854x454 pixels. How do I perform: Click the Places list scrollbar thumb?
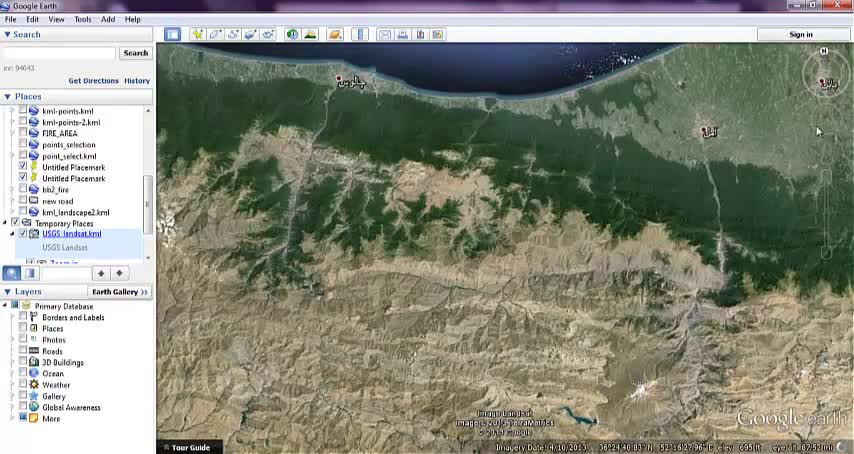147,204
